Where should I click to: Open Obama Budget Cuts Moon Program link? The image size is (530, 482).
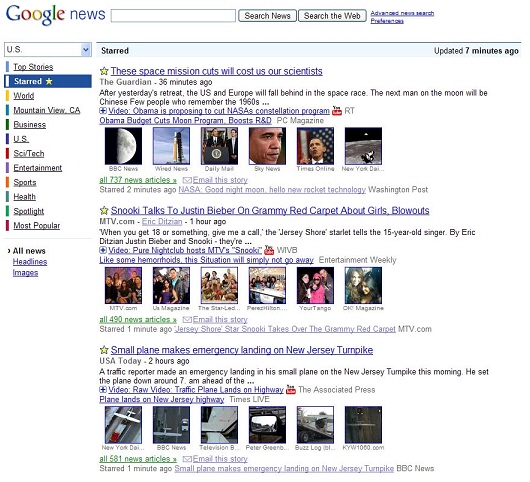click(185, 120)
